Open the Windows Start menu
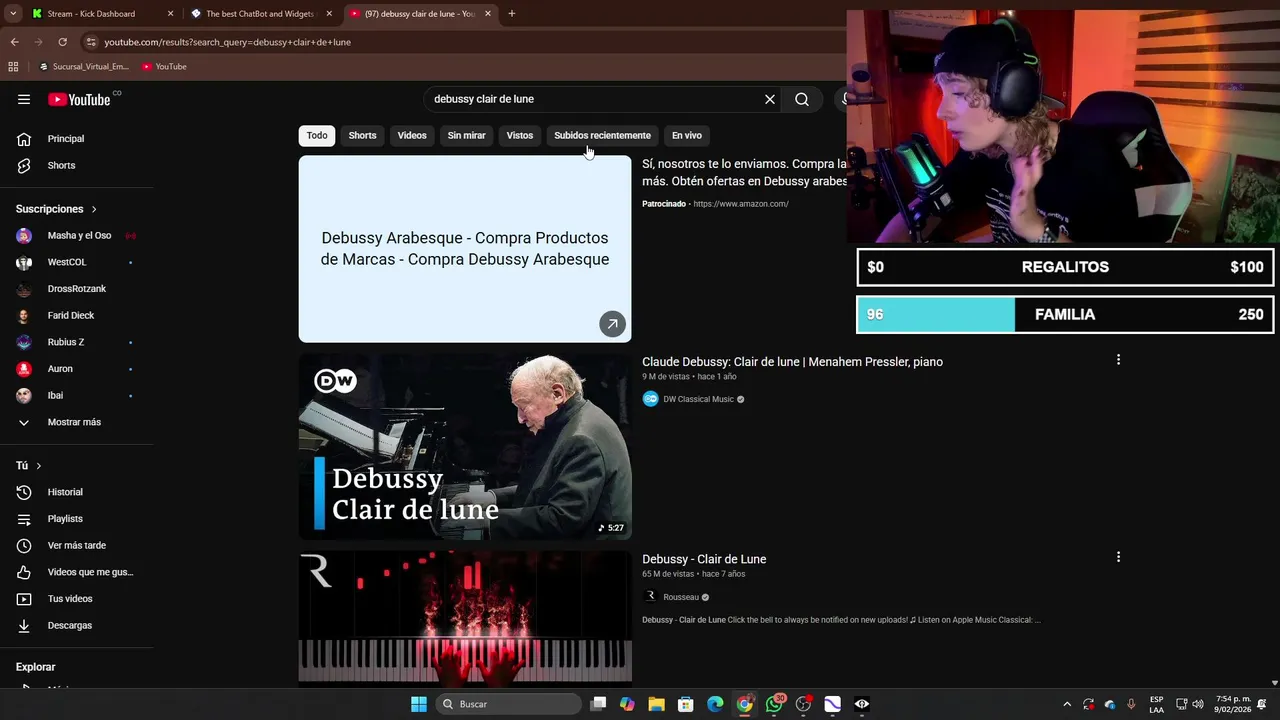The height and width of the screenshot is (720, 1280). (419, 704)
